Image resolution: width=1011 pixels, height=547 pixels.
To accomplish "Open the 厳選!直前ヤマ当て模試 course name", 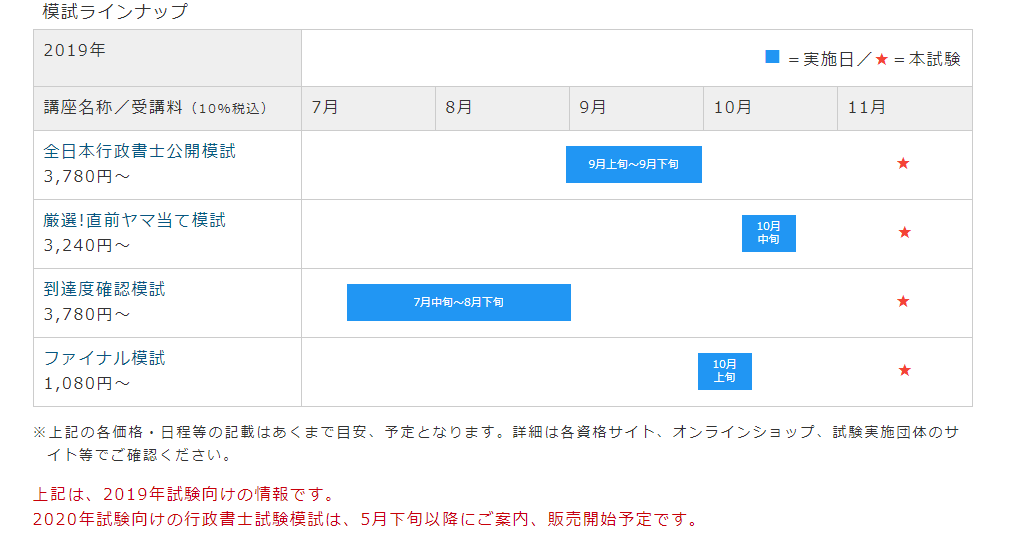I will [135, 220].
